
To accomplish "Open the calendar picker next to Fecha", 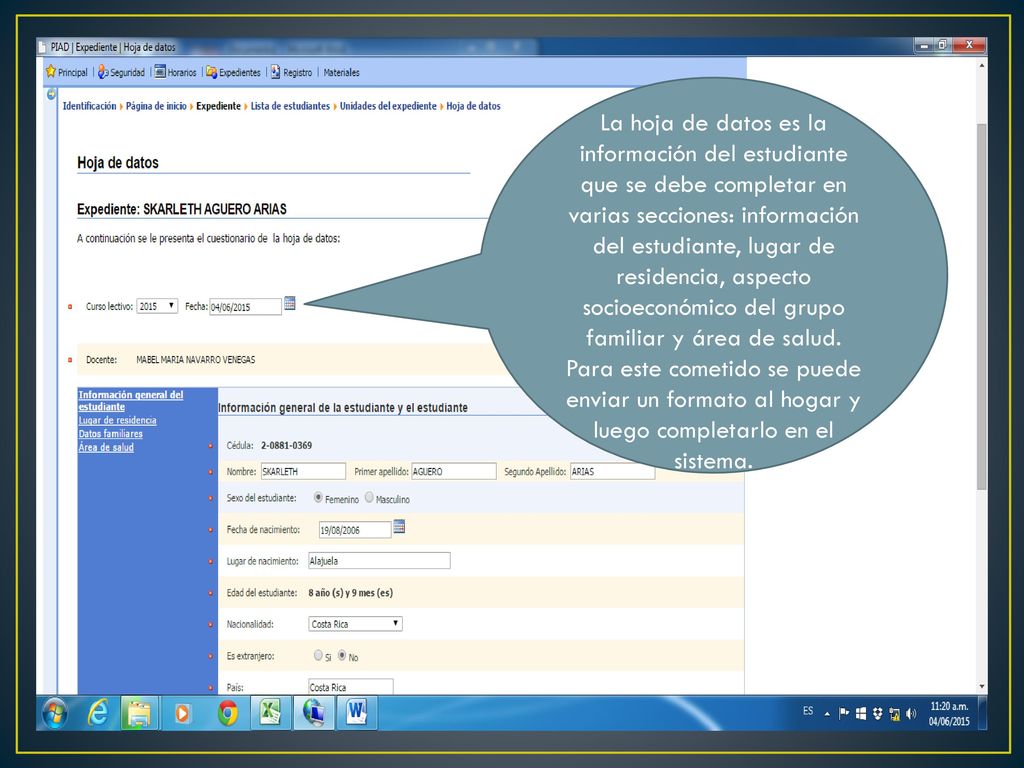I will 290,303.
